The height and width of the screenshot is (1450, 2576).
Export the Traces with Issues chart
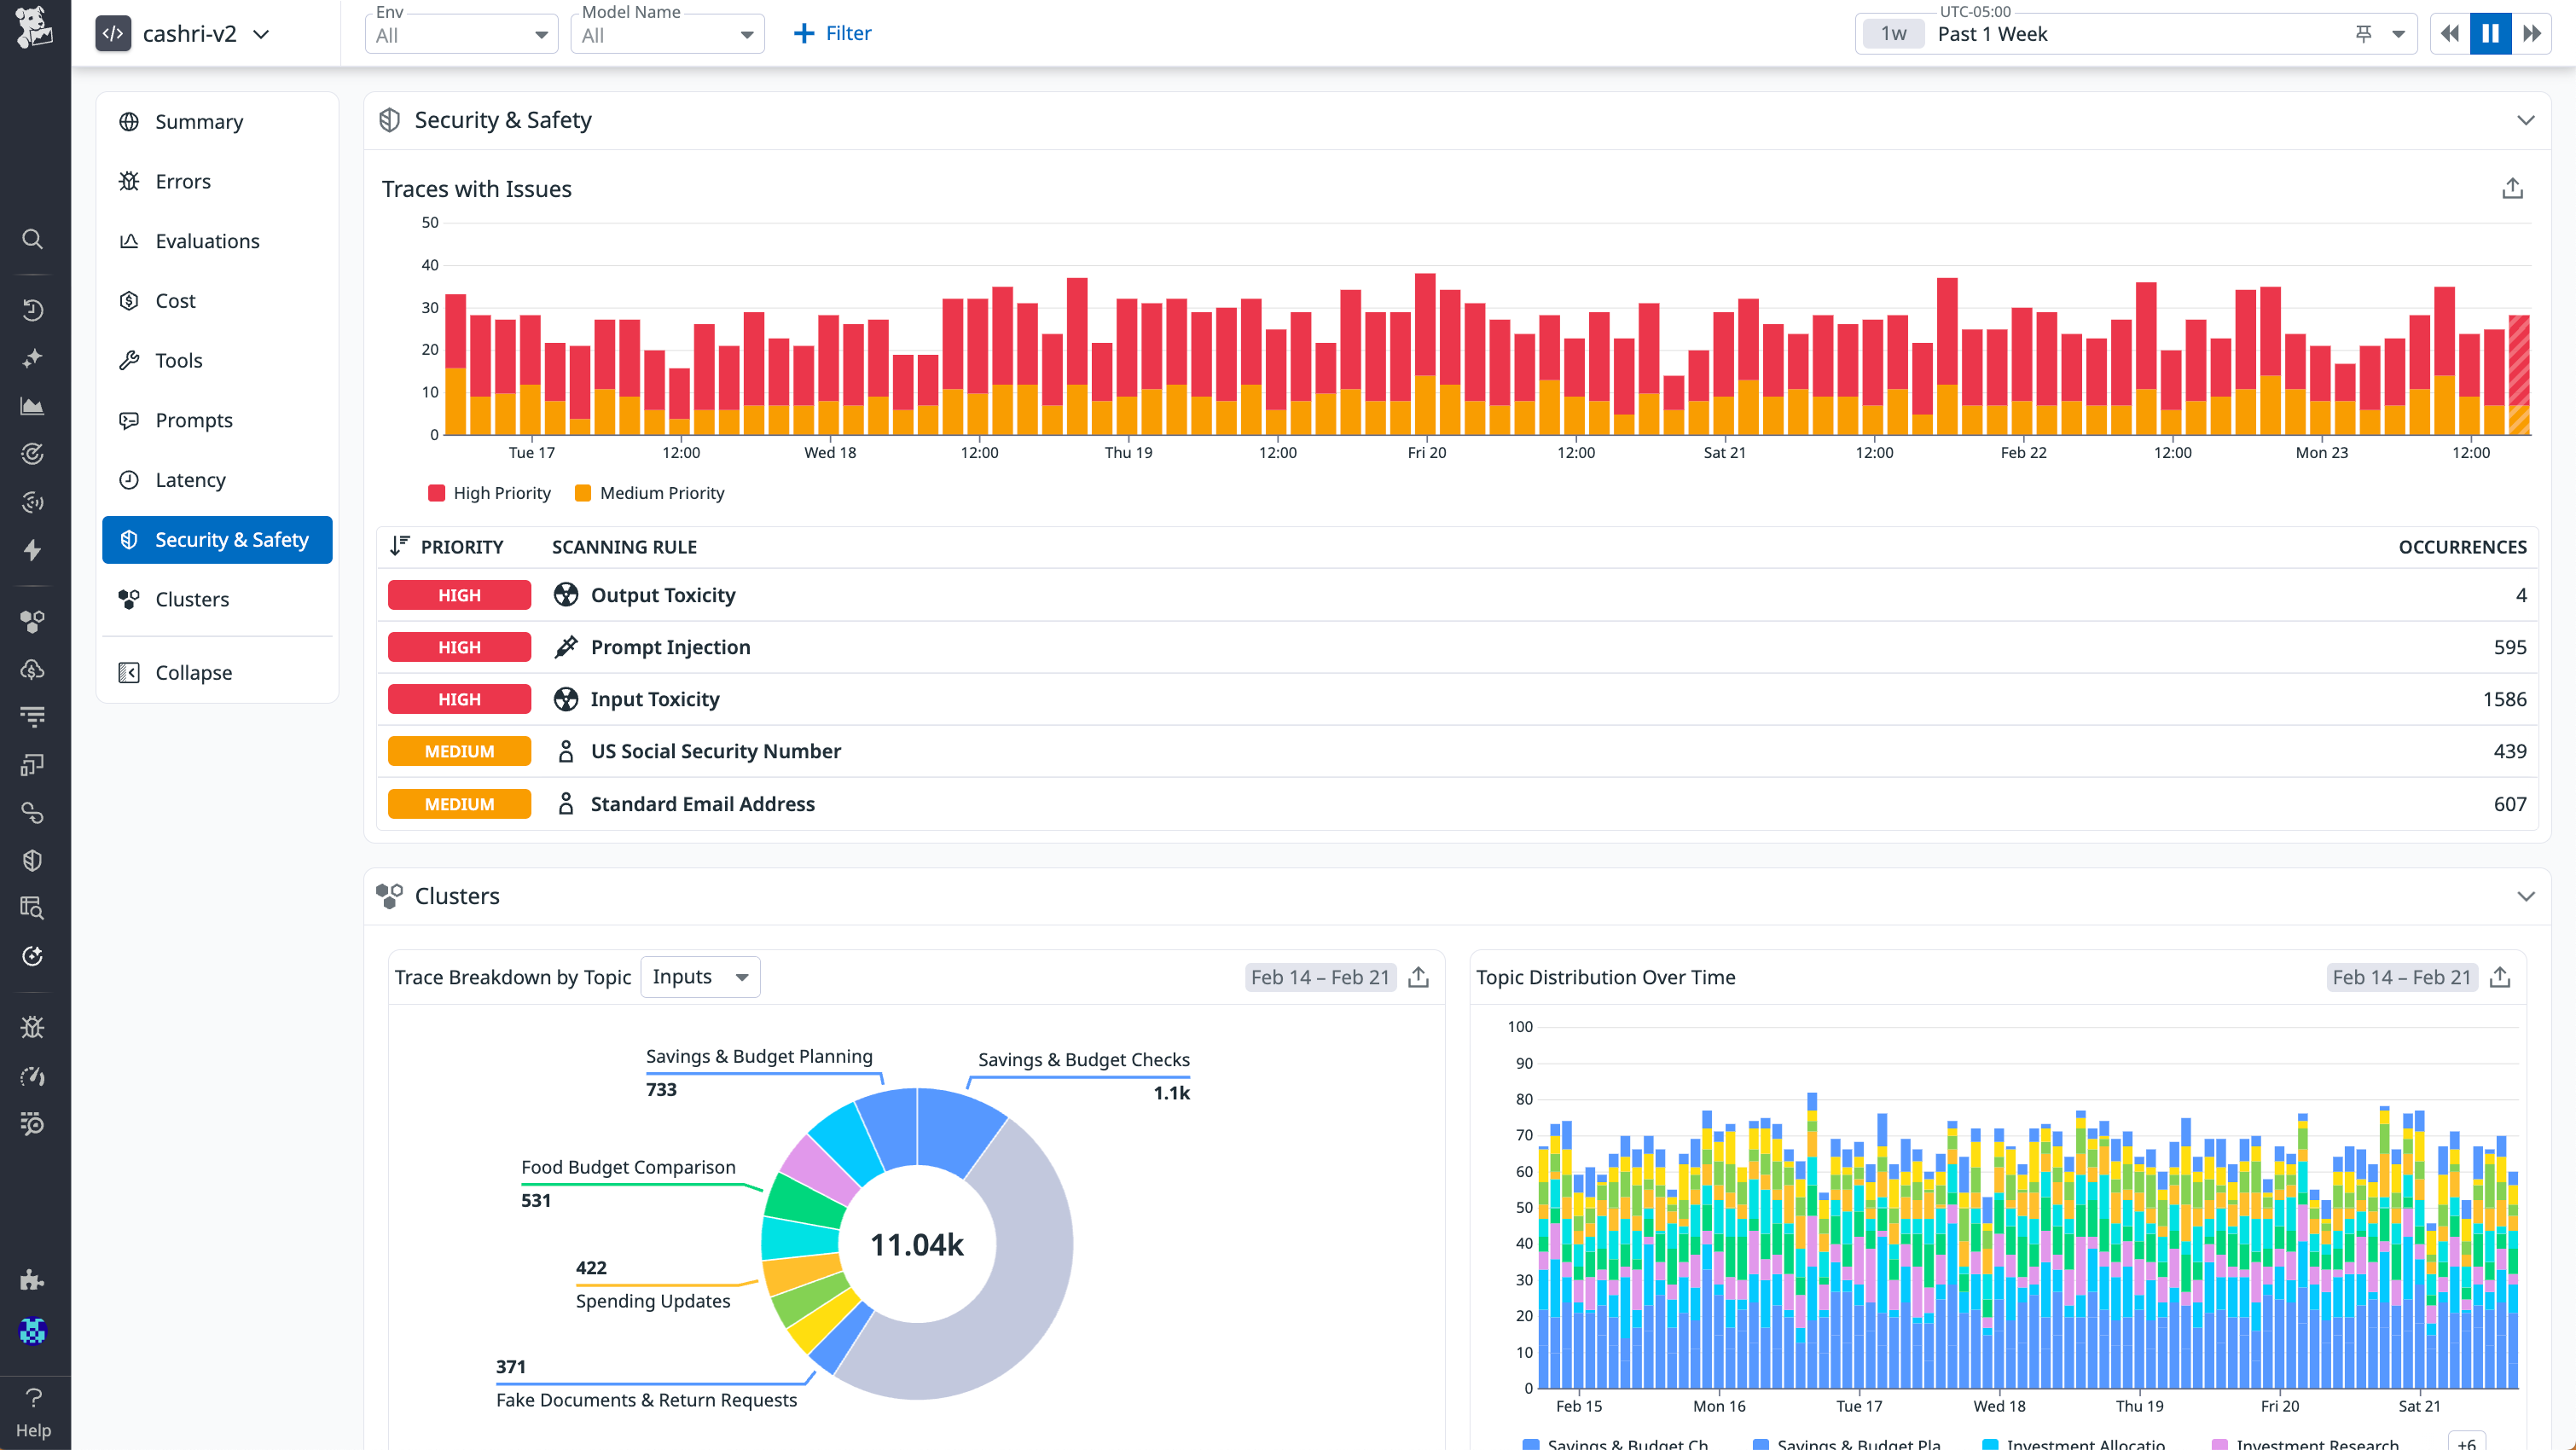pyautogui.click(x=2512, y=189)
